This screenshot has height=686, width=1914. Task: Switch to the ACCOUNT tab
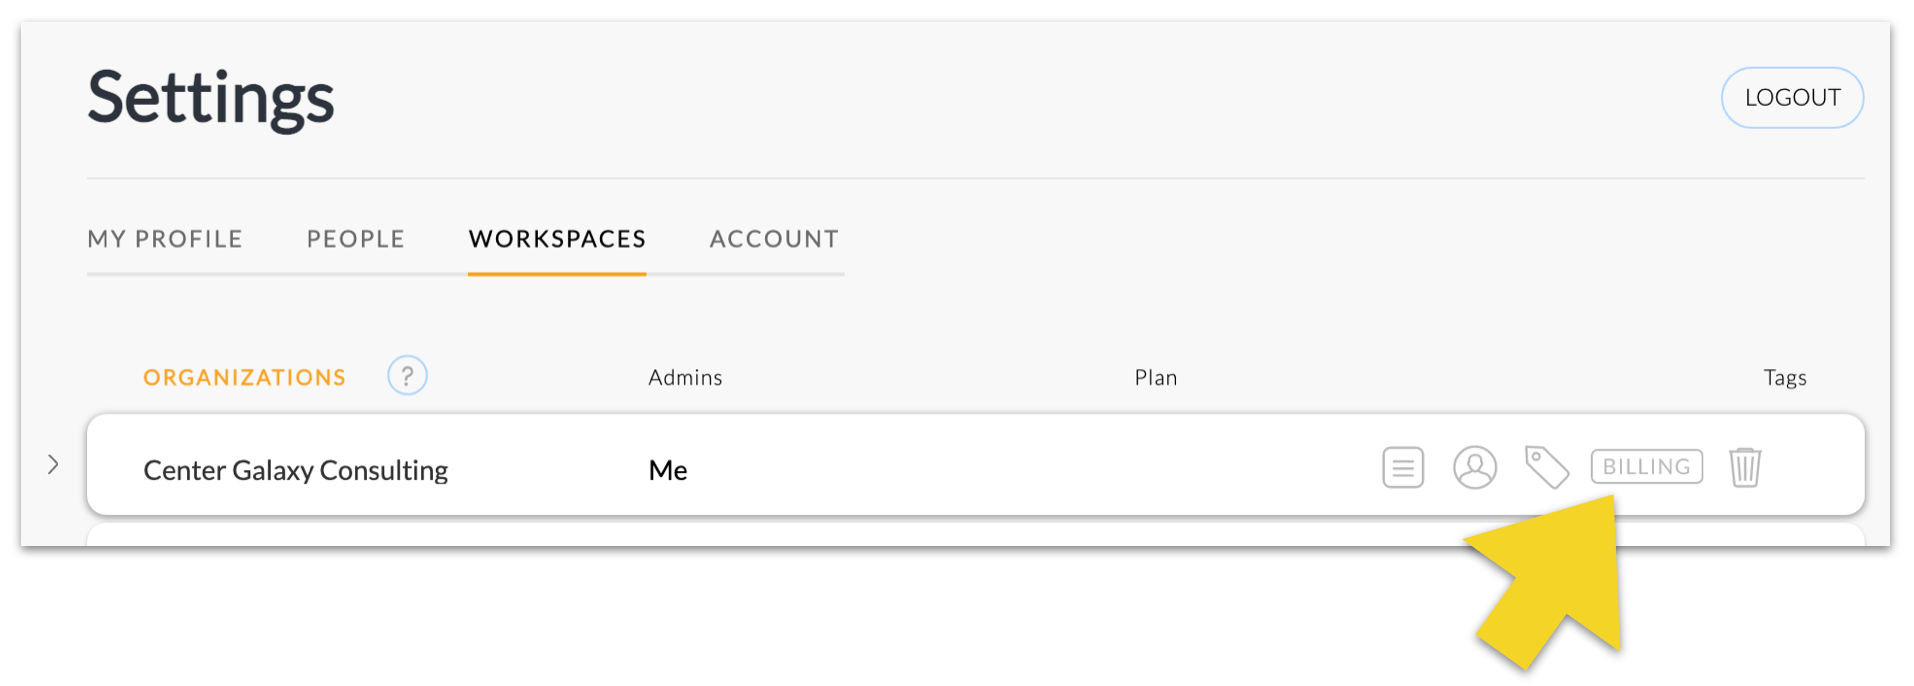point(774,239)
